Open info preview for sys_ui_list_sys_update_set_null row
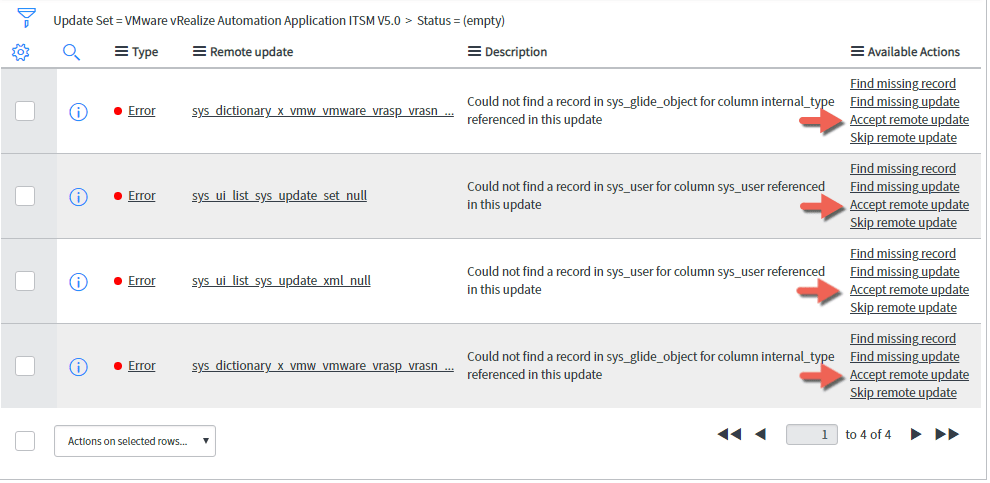 (78, 196)
